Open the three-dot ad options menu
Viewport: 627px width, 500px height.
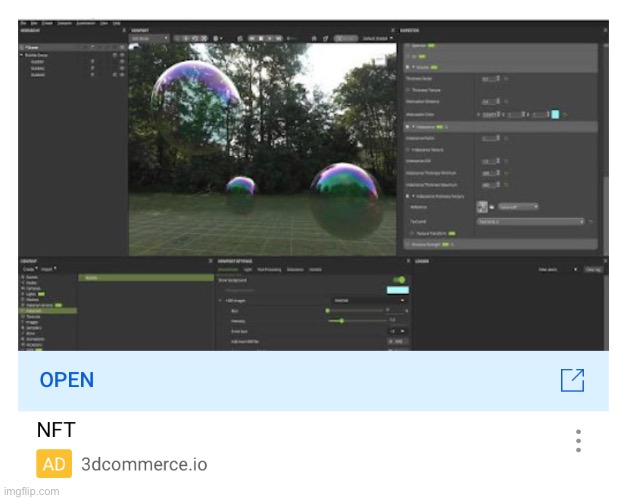[578, 441]
